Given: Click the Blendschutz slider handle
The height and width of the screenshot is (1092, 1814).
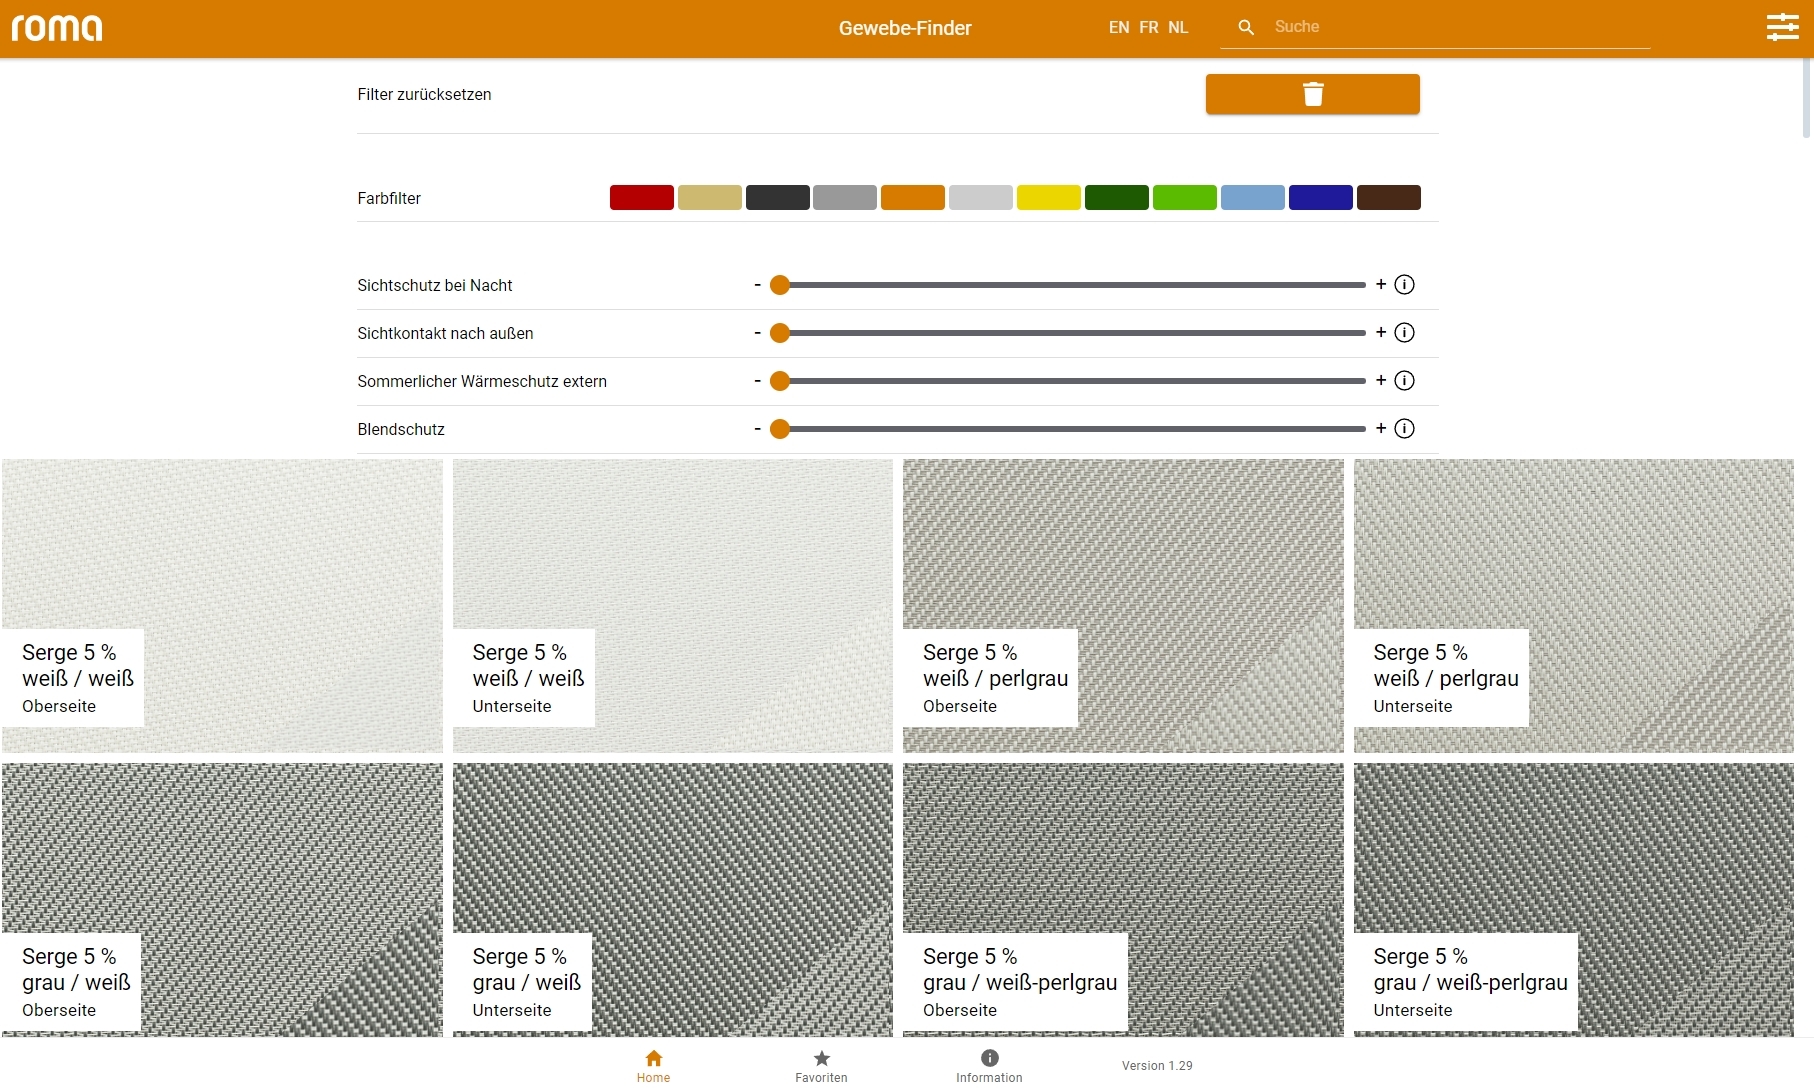Looking at the screenshot, I should pos(780,429).
